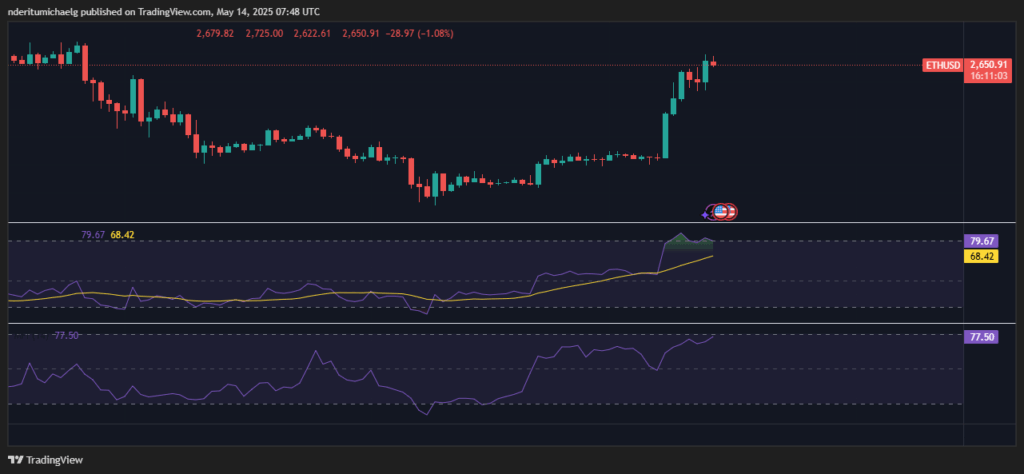
Task: Click the purple 79.67 right axis label
Action: point(981,241)
